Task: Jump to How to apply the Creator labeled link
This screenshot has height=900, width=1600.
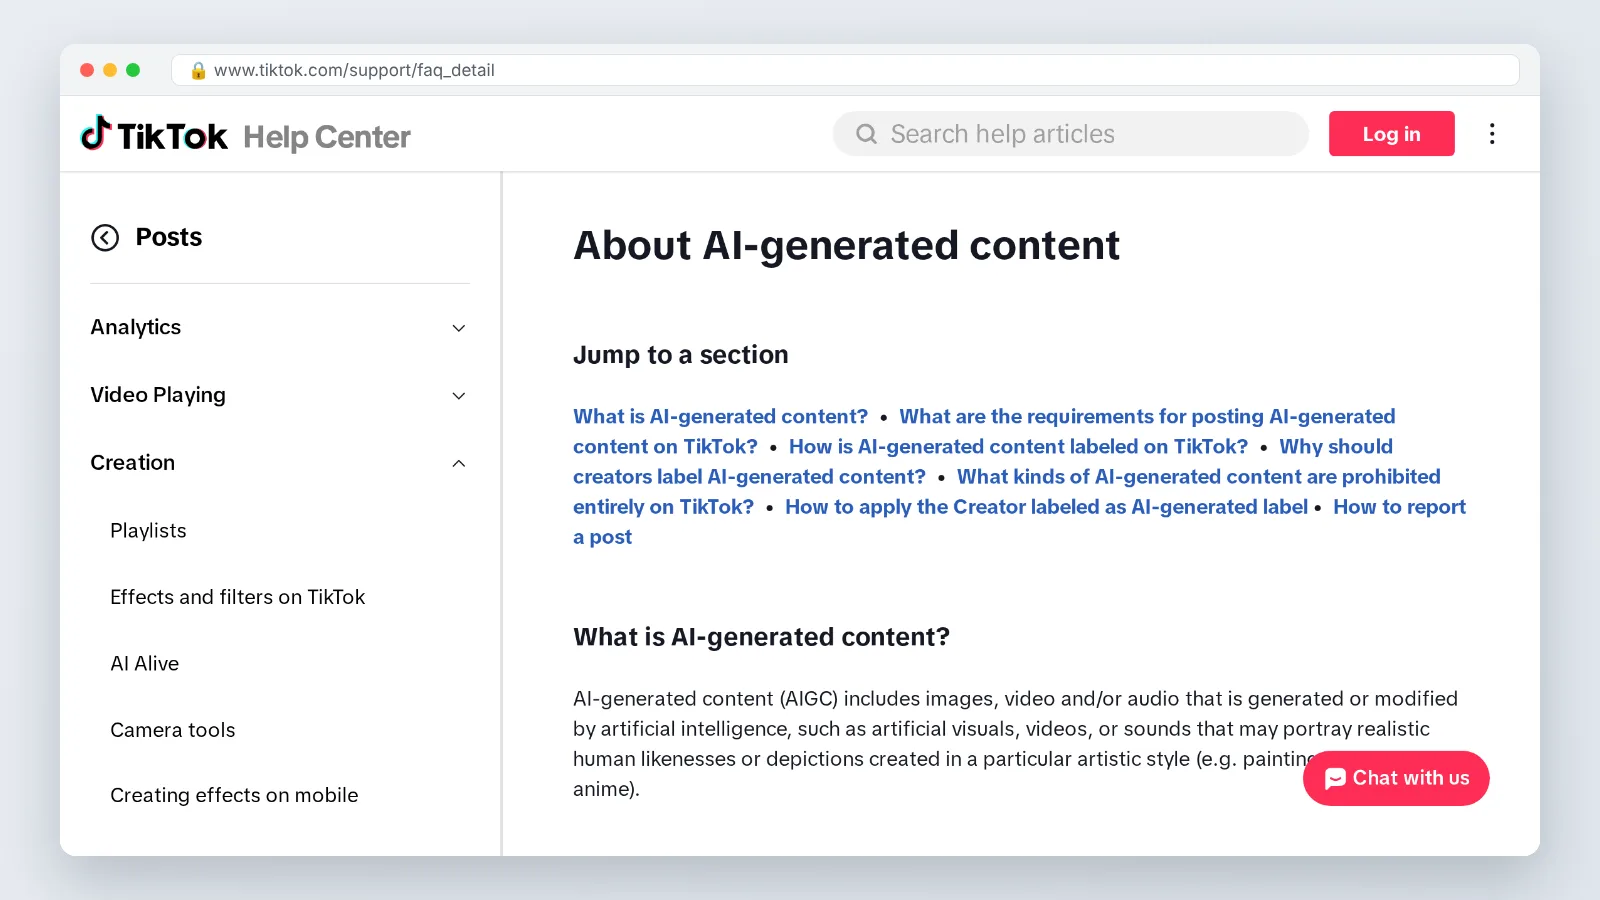Action: coord(1046,507)
